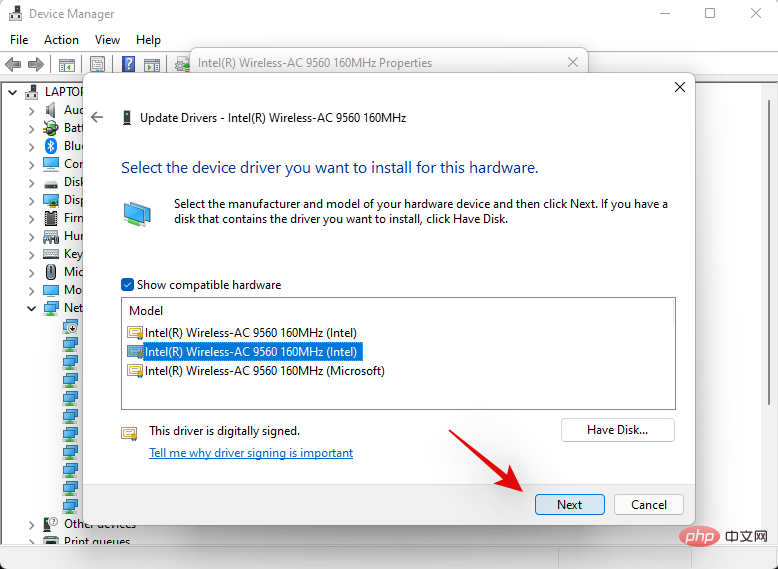Open 'Tell me why driver signing is important' link

[251, 452]
